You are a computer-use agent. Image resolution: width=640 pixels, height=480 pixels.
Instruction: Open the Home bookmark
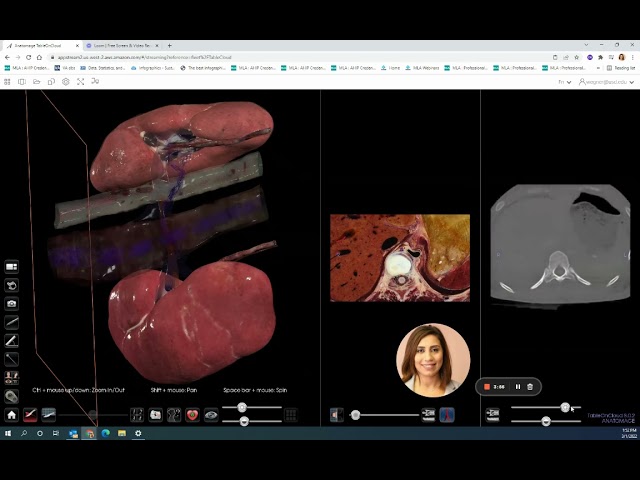coord(391,68)
